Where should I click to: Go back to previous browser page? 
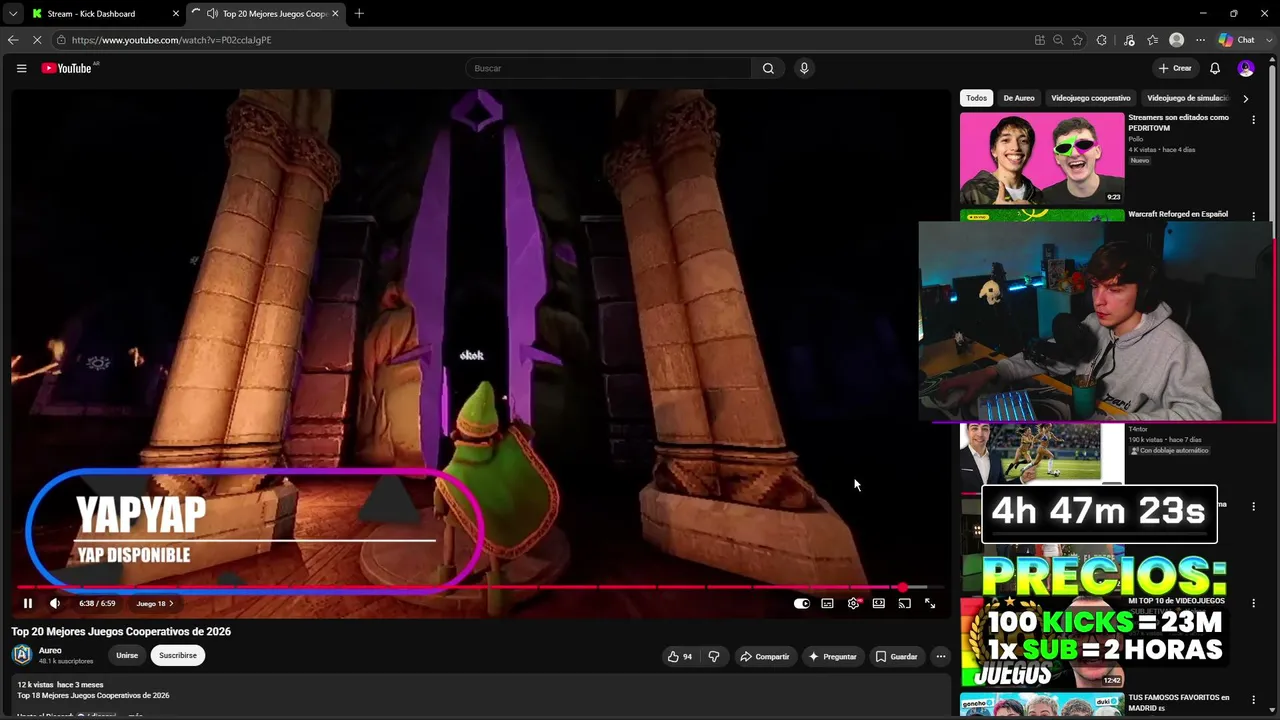pos(13,40)
